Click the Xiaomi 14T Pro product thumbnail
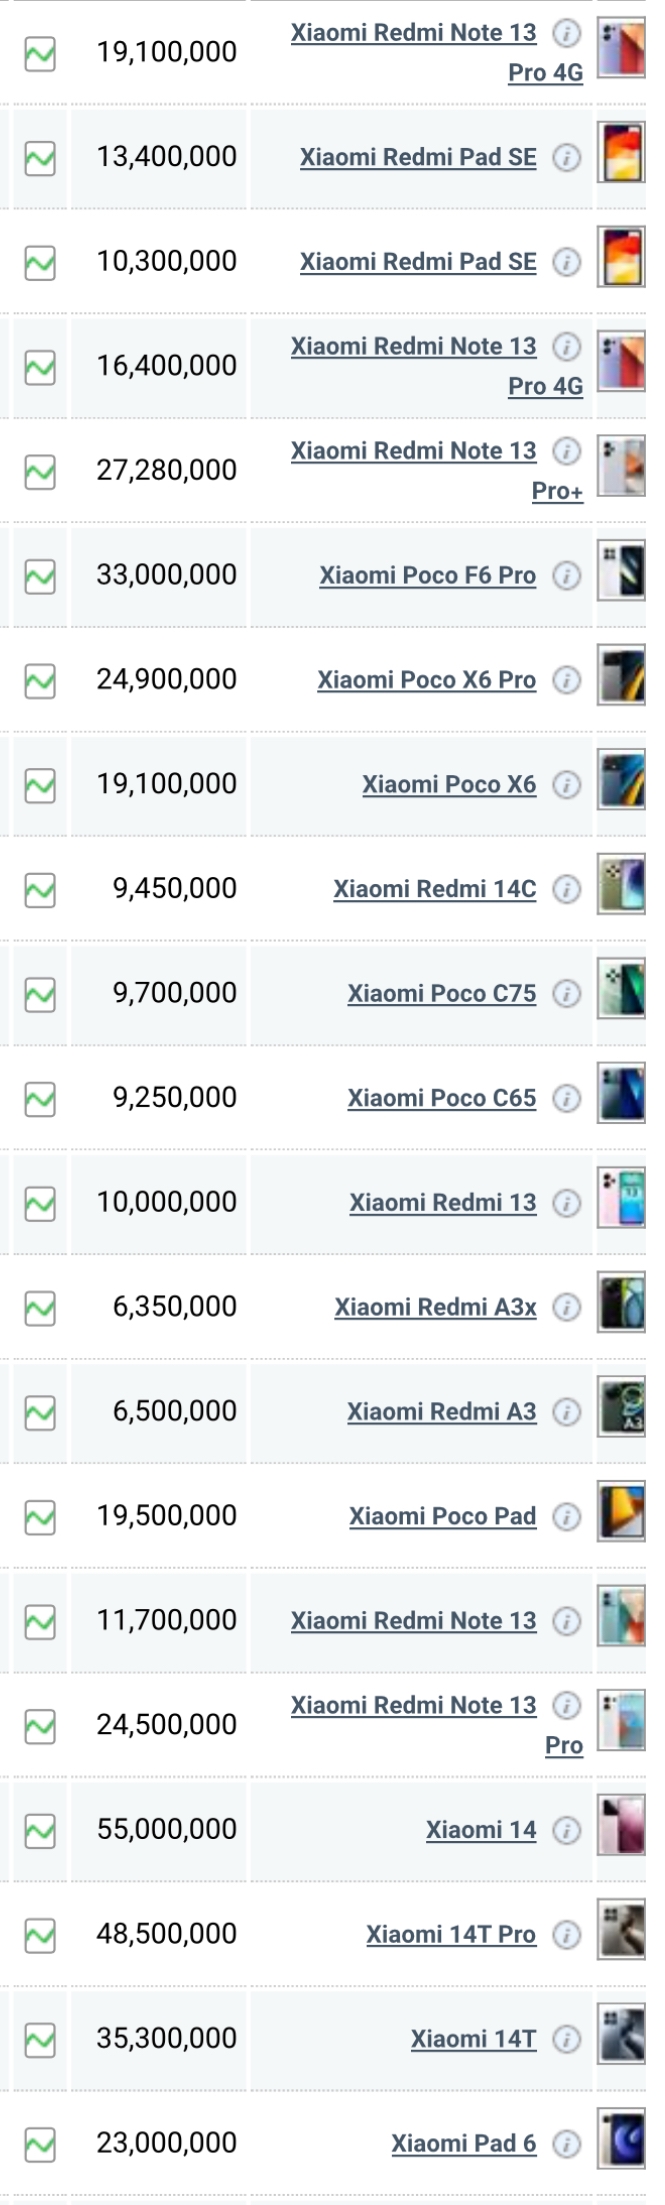This screenshot has height=2205, width=665. coord(621,1930)
